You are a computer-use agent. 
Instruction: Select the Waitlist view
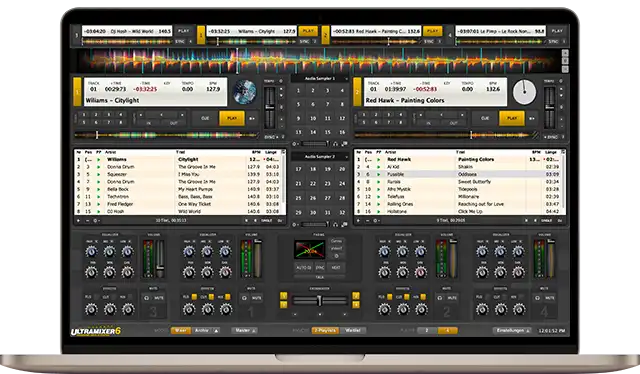[x=353, y=330]
